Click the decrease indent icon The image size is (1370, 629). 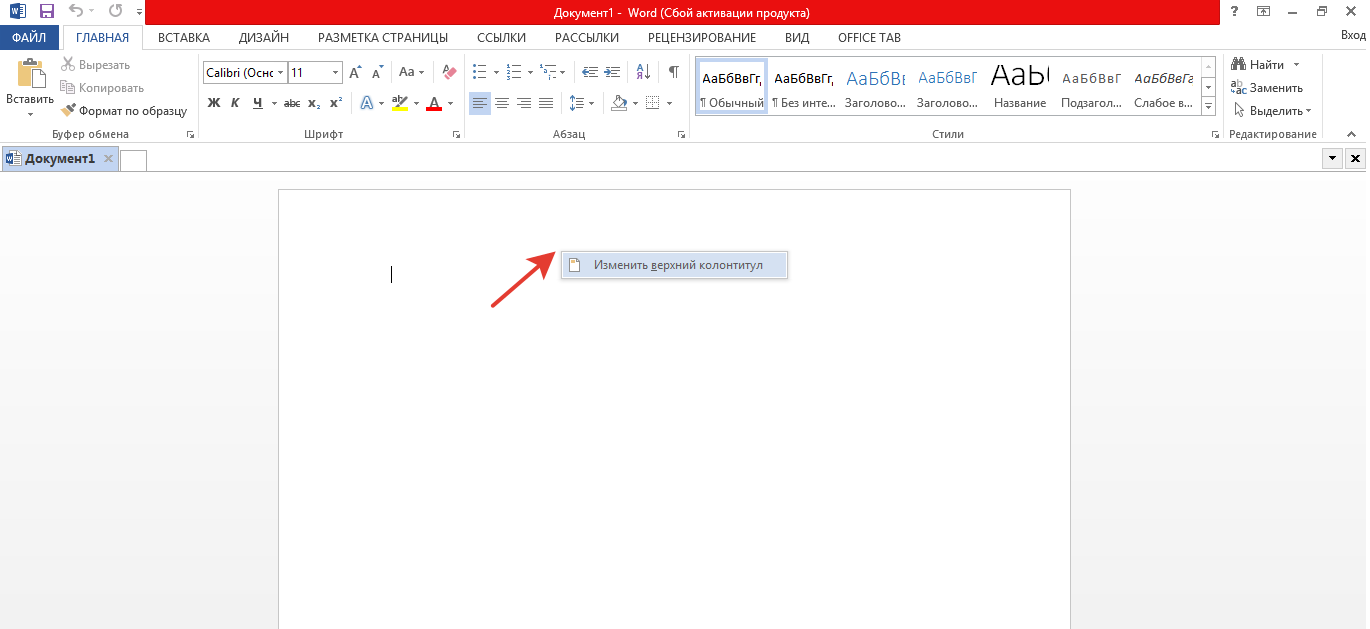coord(589,72)
